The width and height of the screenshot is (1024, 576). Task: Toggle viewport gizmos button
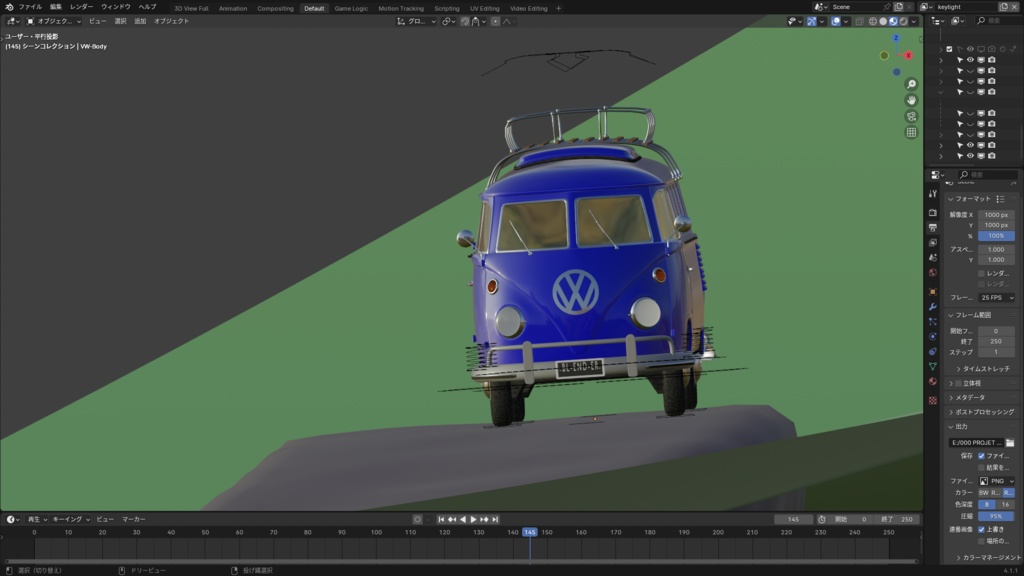811,22
